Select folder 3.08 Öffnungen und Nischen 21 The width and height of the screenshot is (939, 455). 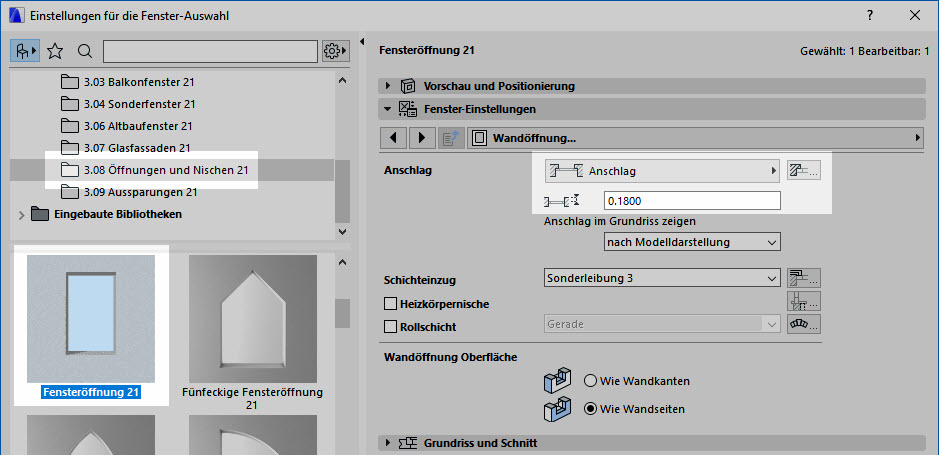[155, 171]
